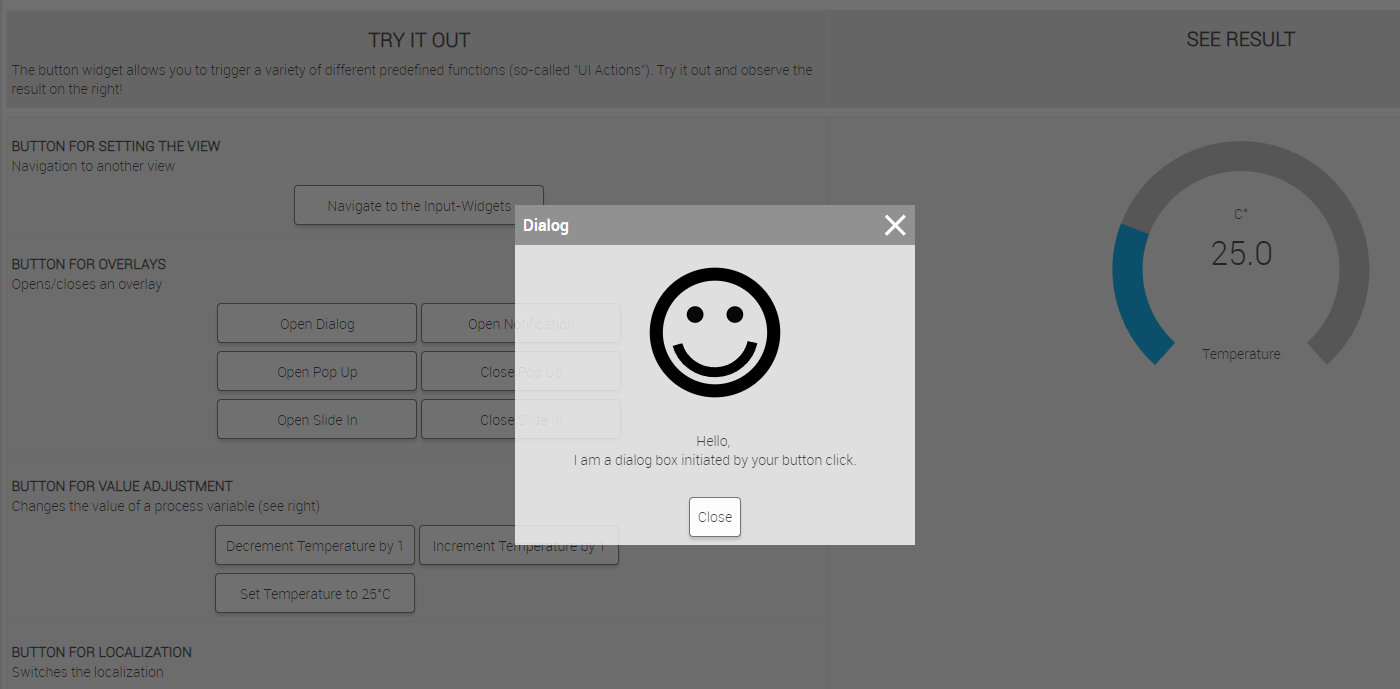Click the Open Slide In button

pos(317,419)
